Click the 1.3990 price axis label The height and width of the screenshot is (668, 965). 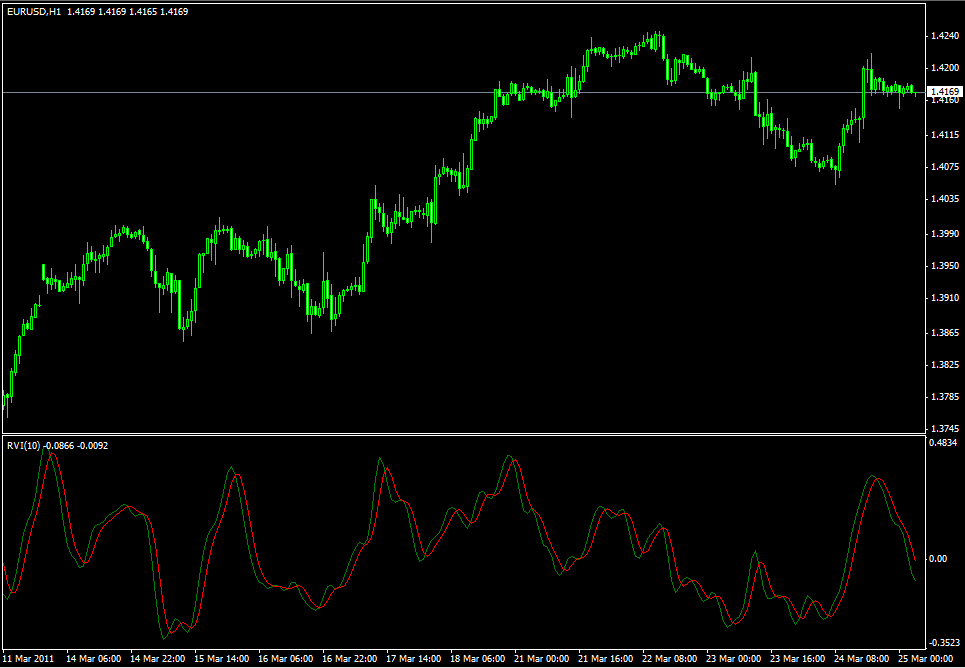[x=943, y=234]
